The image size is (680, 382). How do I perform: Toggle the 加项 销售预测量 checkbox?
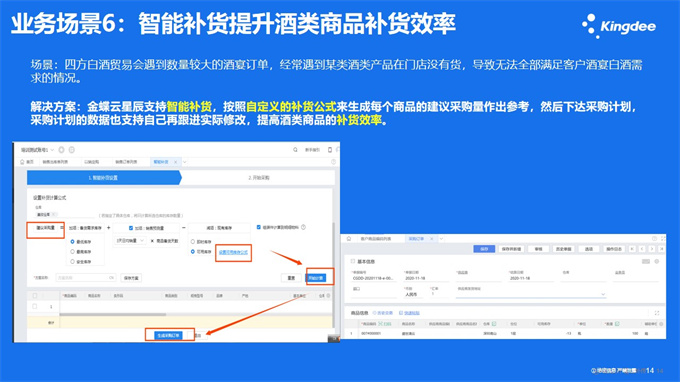[131, 228]
